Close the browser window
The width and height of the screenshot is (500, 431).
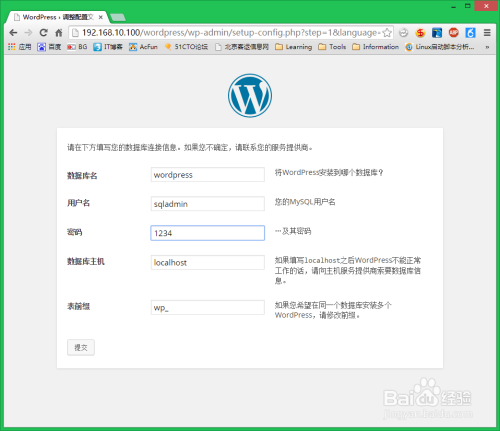pos(486,6)
